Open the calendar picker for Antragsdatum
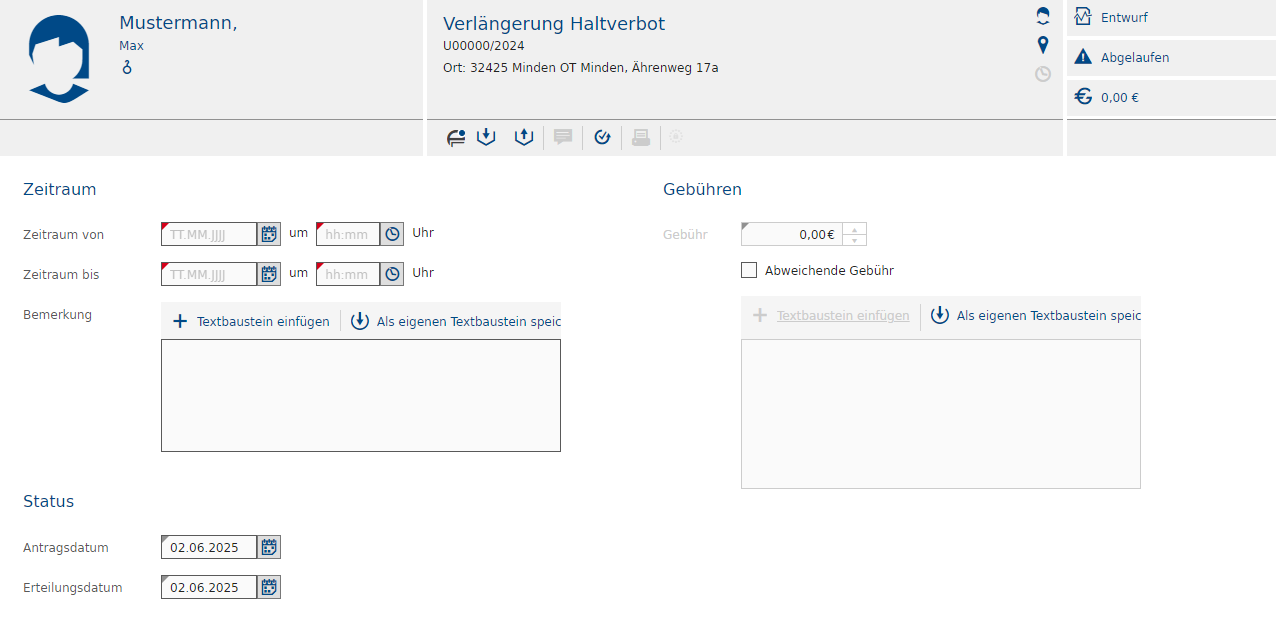The width and height of the screenshot is (1276, 635). 269,547
